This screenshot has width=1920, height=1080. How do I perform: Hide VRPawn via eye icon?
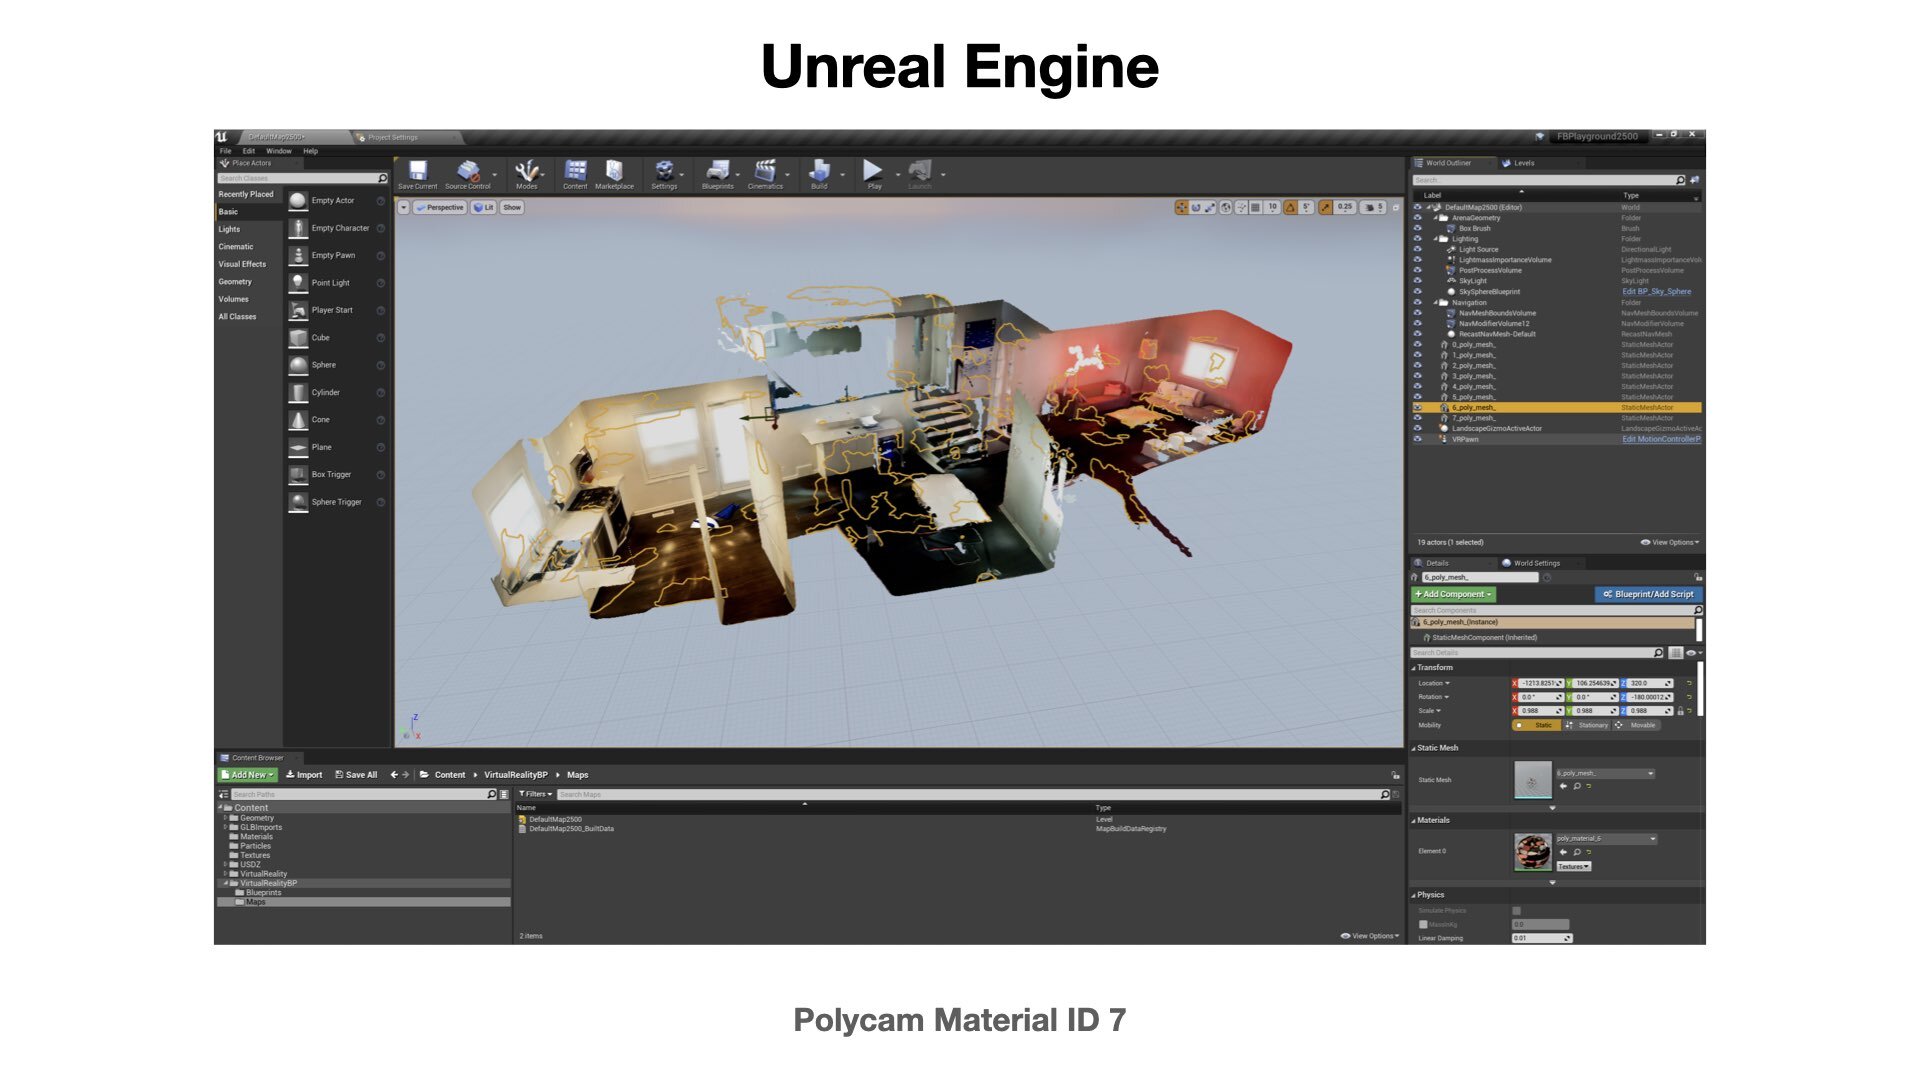[1417, 439]
